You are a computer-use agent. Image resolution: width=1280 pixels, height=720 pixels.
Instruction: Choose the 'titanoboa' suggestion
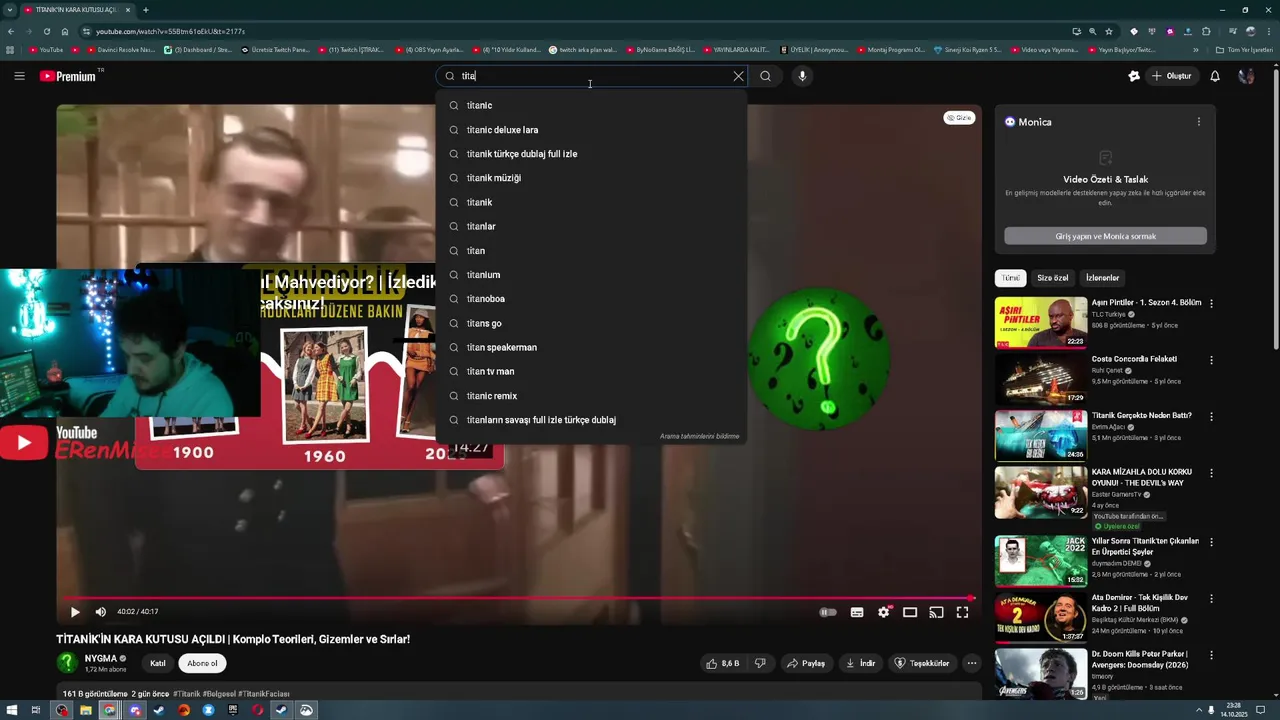[591, 299]
